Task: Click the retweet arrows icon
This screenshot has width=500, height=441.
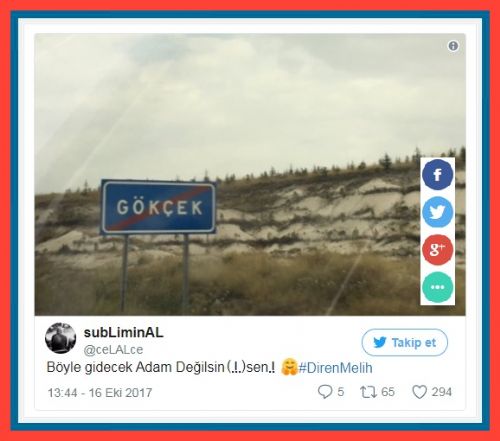Action: [x=368, y=392]
